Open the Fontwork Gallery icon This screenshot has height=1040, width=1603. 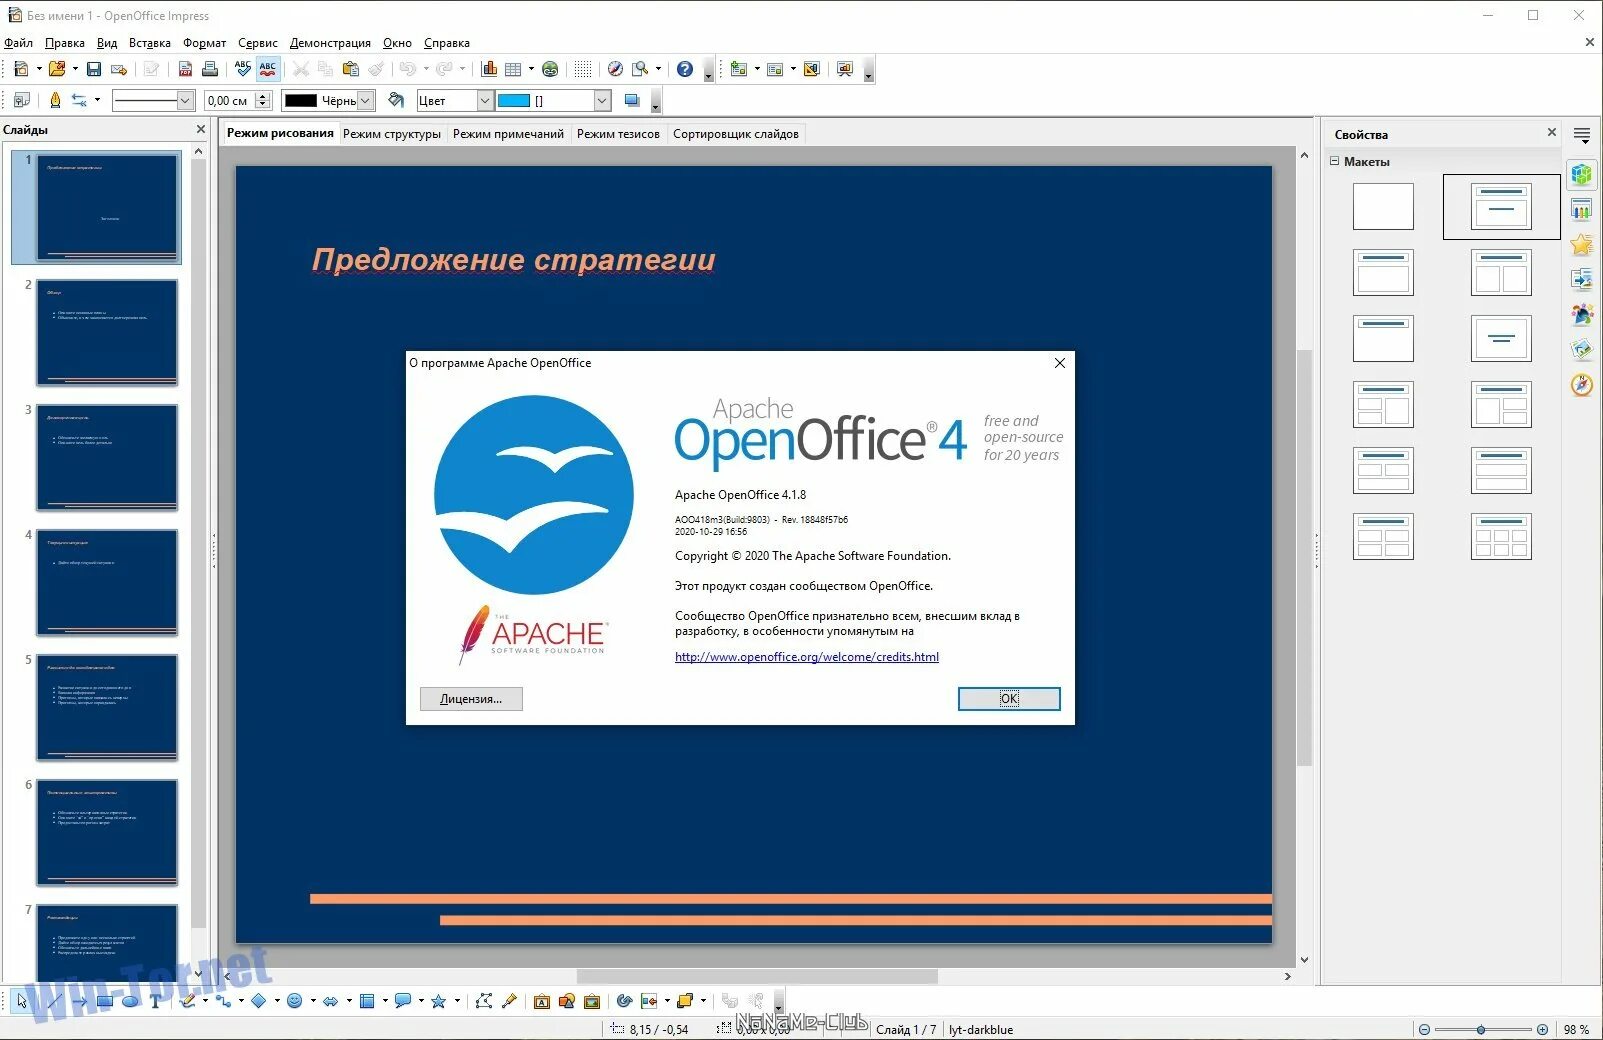click(x=542, y=1000)
